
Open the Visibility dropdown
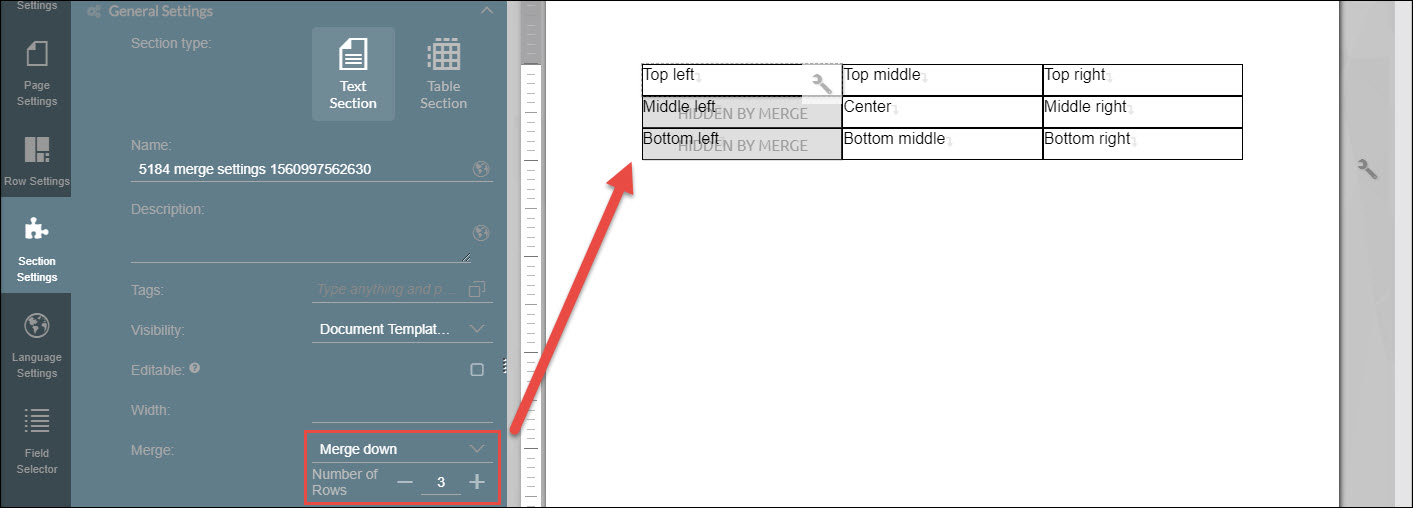pyautogui.click(x=402, y=329)
